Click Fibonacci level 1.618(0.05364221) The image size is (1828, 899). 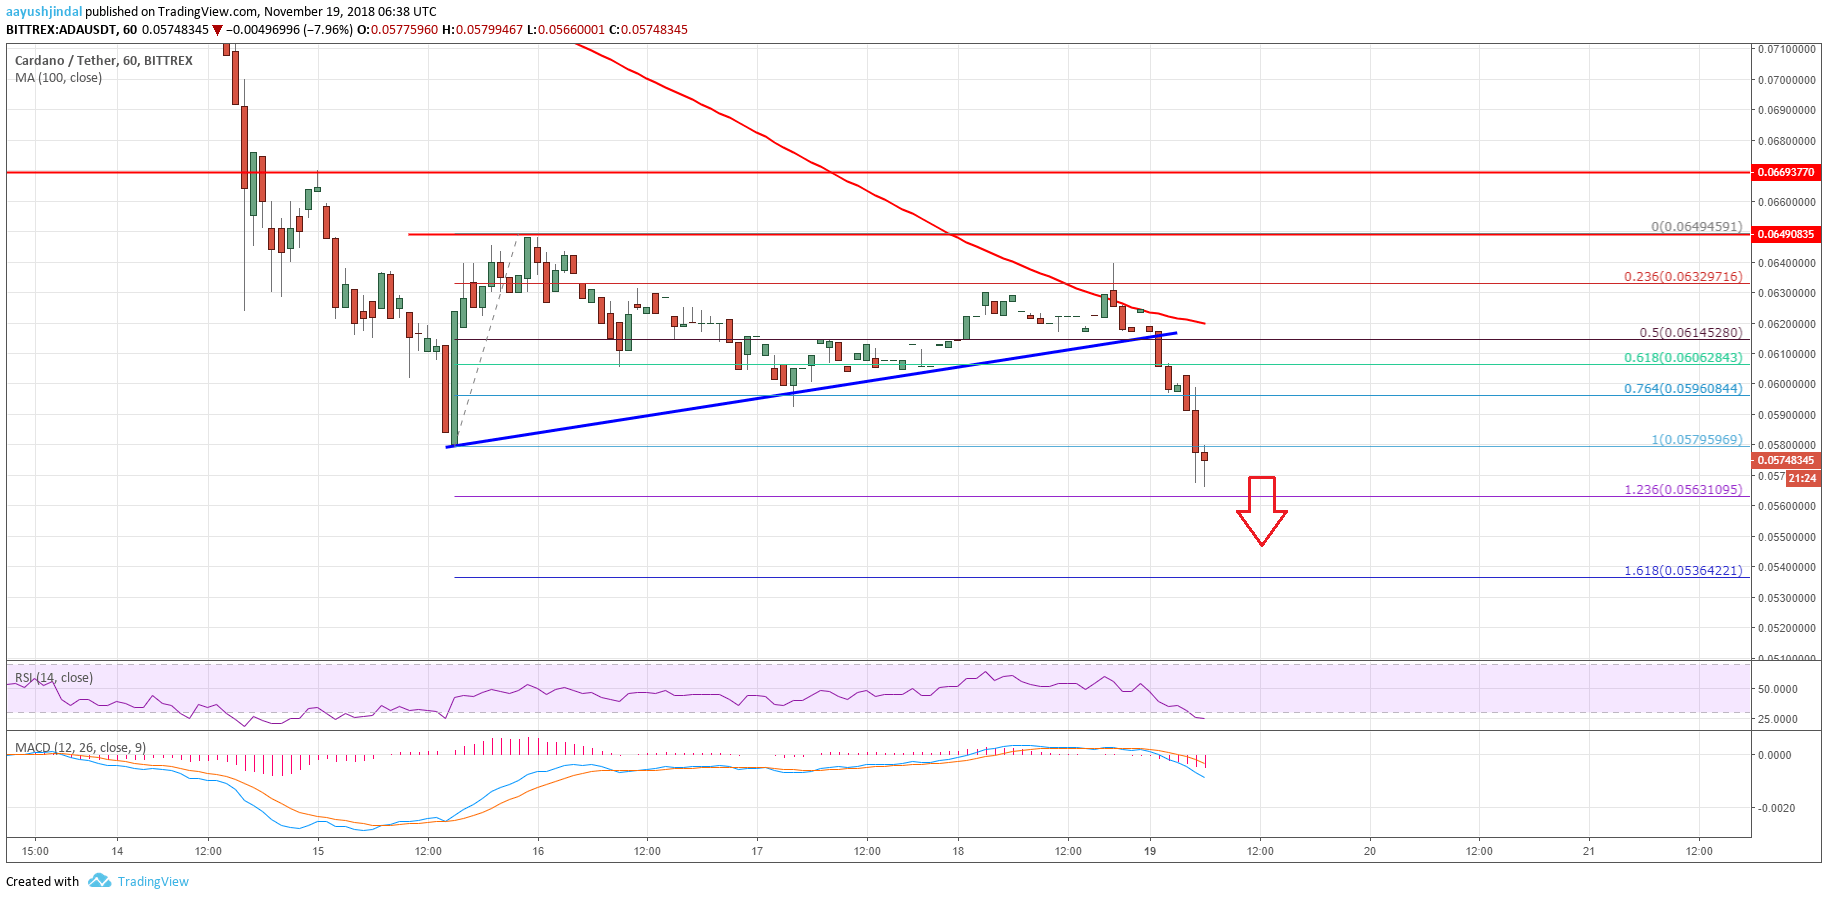(1683, 570)
